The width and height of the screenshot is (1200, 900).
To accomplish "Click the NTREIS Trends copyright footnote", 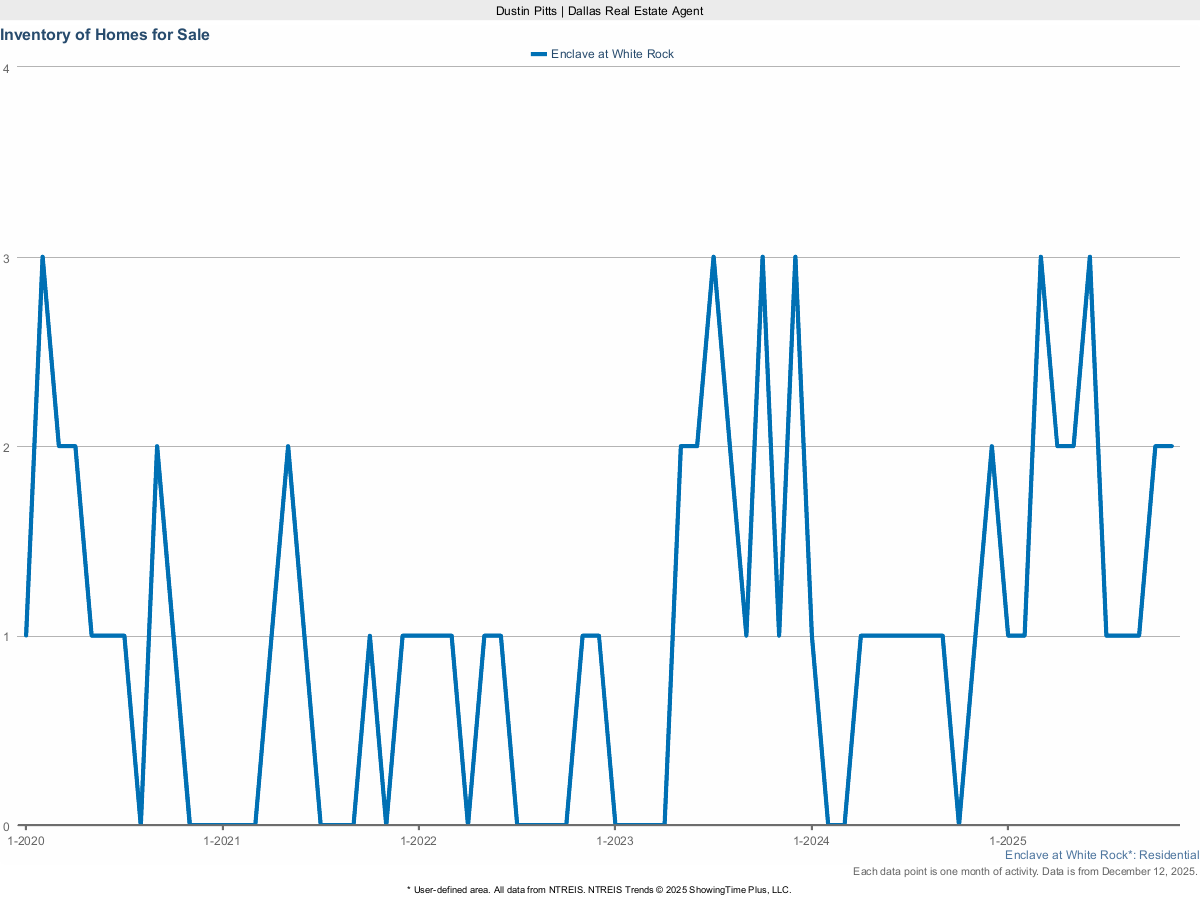I will pos(599,889).
